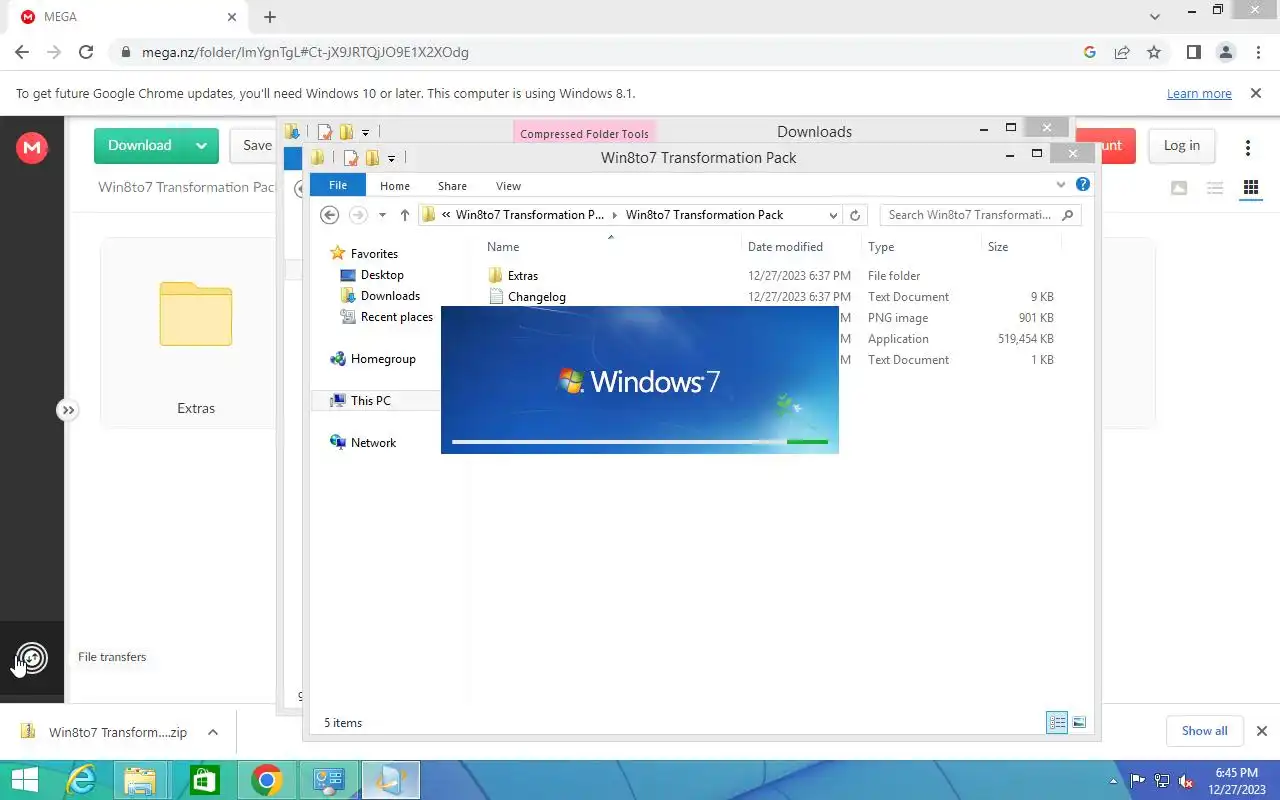
Task: Expand the Explorer ribbon chevron
Action: point(1061,185)
